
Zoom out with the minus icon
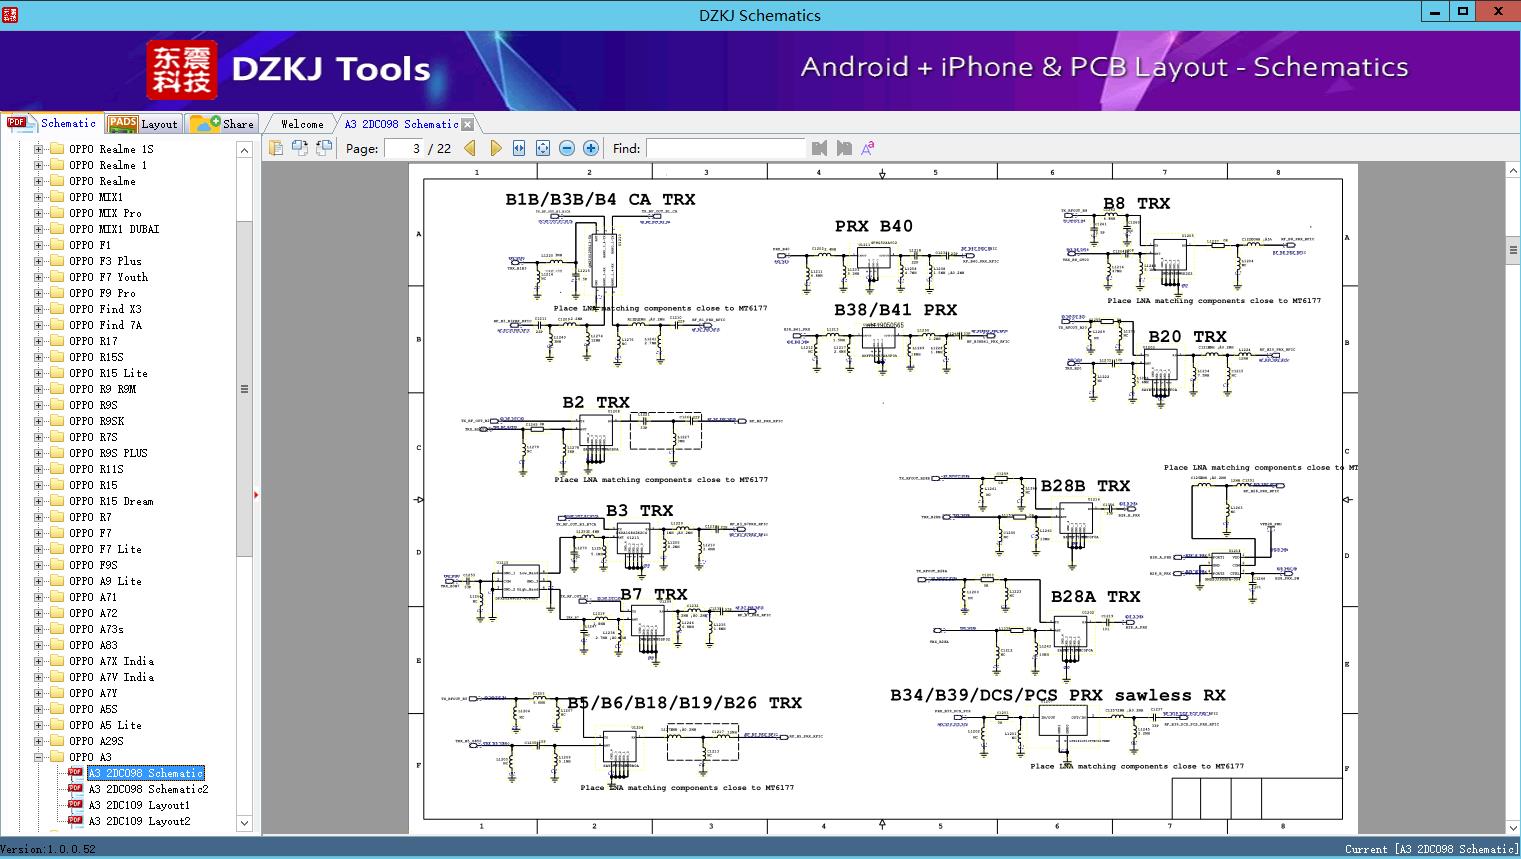tap(567, 148)
